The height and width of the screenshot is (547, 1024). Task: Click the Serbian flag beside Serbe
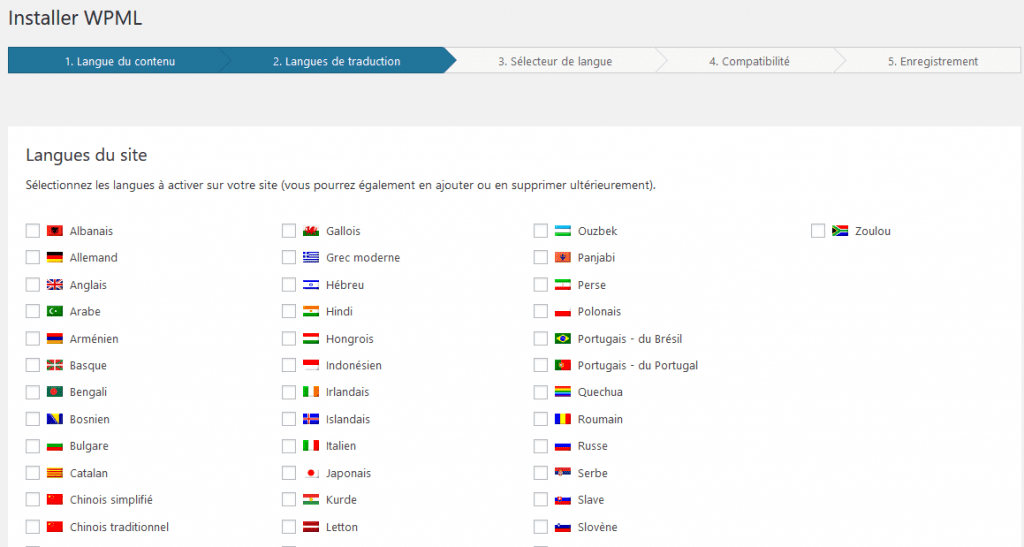(563, 473)
